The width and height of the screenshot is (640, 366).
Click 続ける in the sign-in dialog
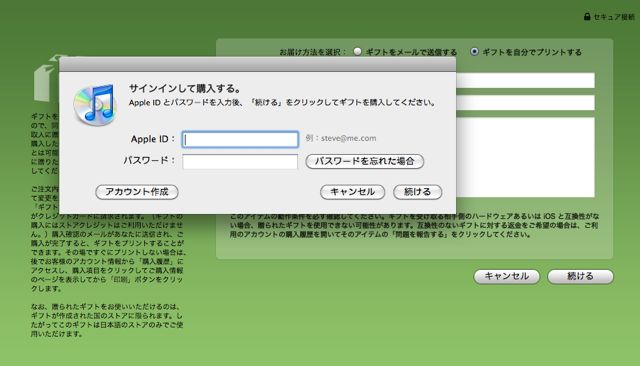(418, 192)
